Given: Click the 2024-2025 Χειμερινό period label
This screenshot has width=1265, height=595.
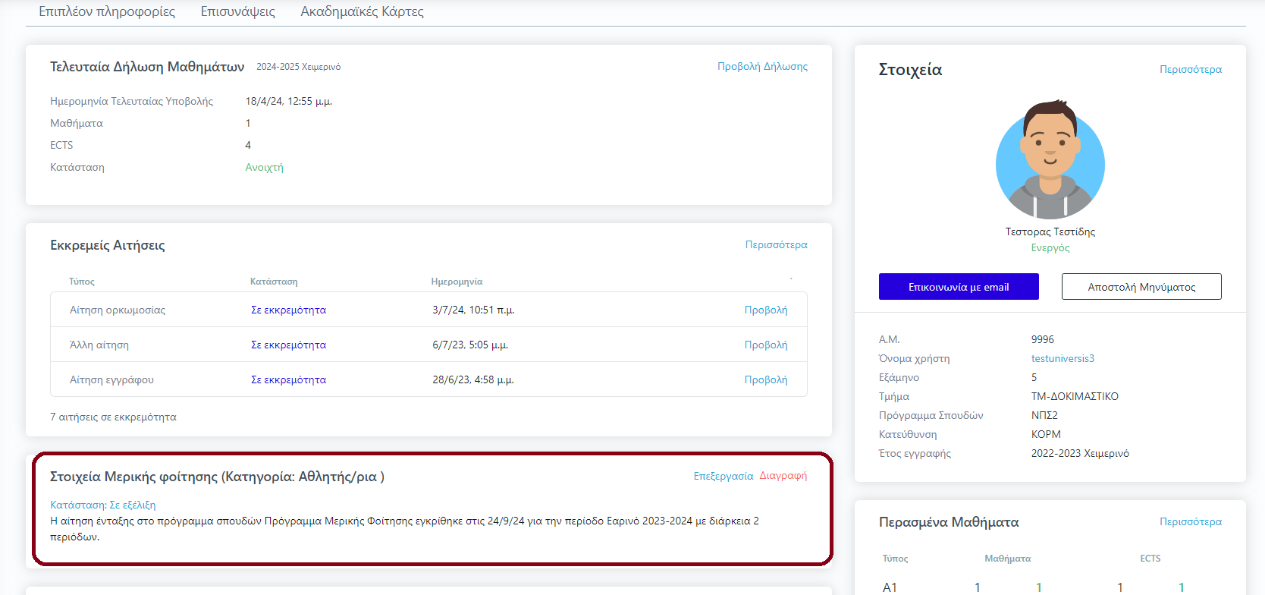Looking at the screenshot, I should (x=299, y=68).
